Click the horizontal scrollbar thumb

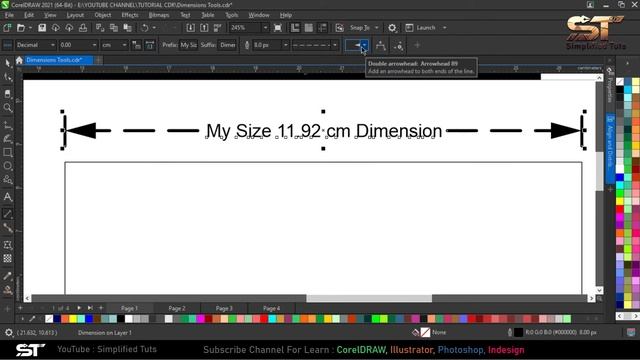point(369,298)
